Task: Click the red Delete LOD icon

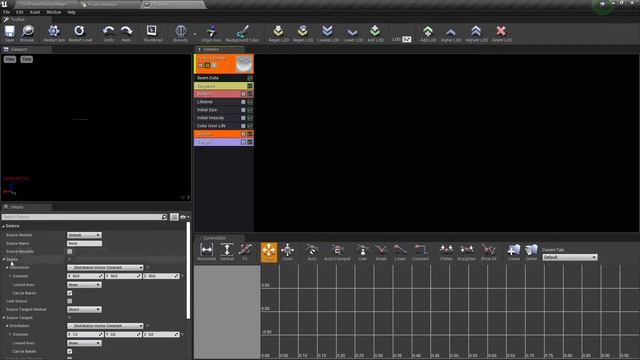Action: point(501,33)
